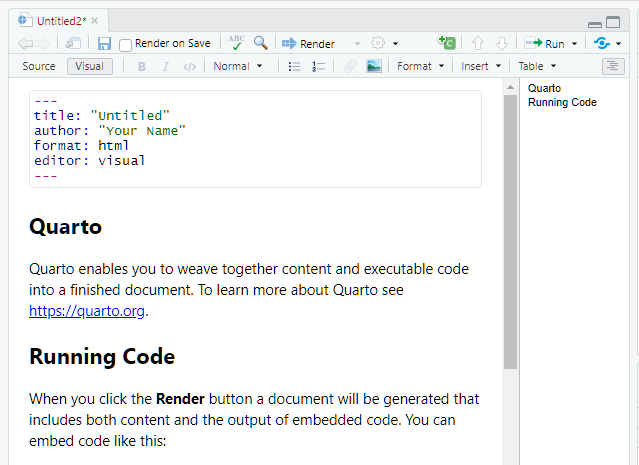Insert a hyperlink
The height and width of the screenshot is (465, 639).
point(350,66)
